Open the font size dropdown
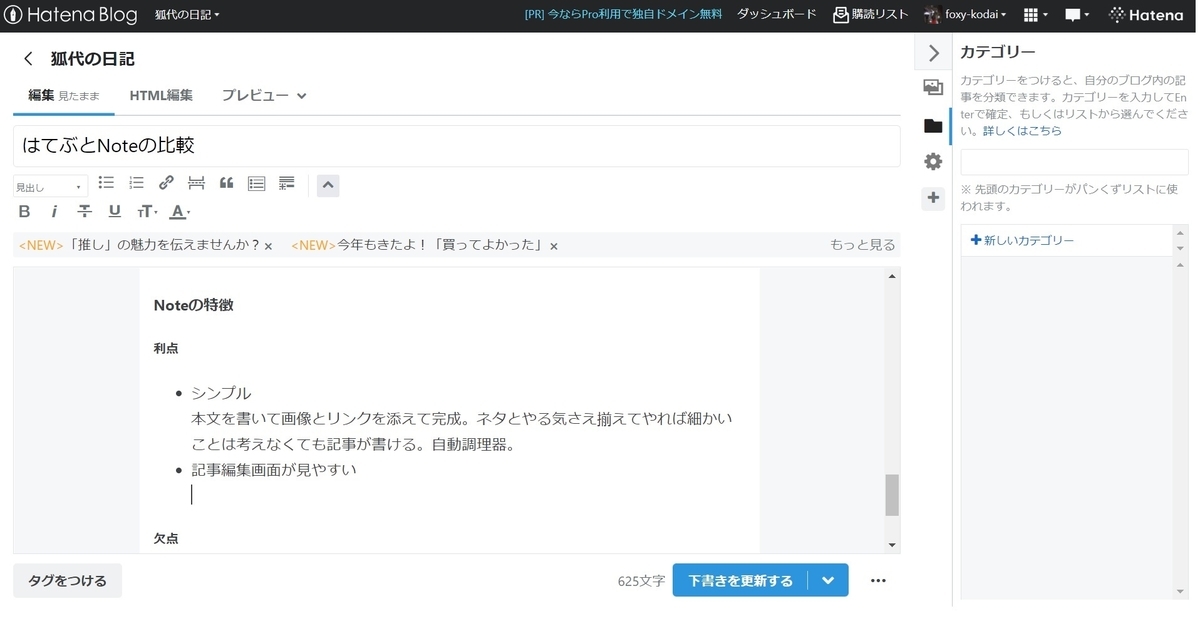Image resolution: width=1200 pixels, height=626 pixels. coord(147,211)
